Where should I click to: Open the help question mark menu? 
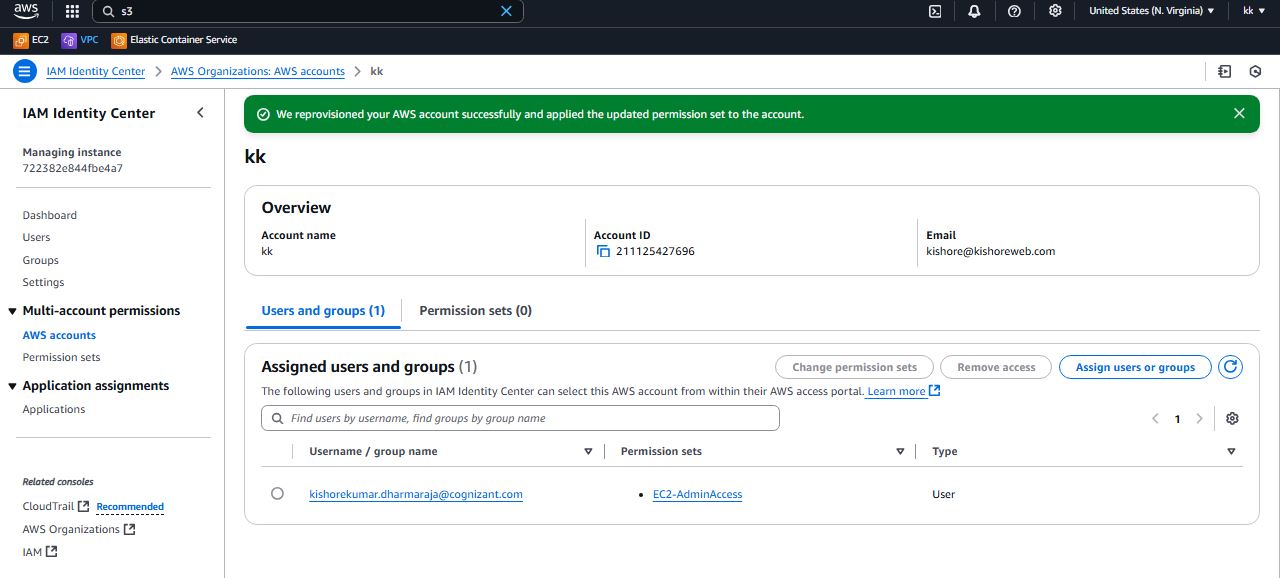1014,11
